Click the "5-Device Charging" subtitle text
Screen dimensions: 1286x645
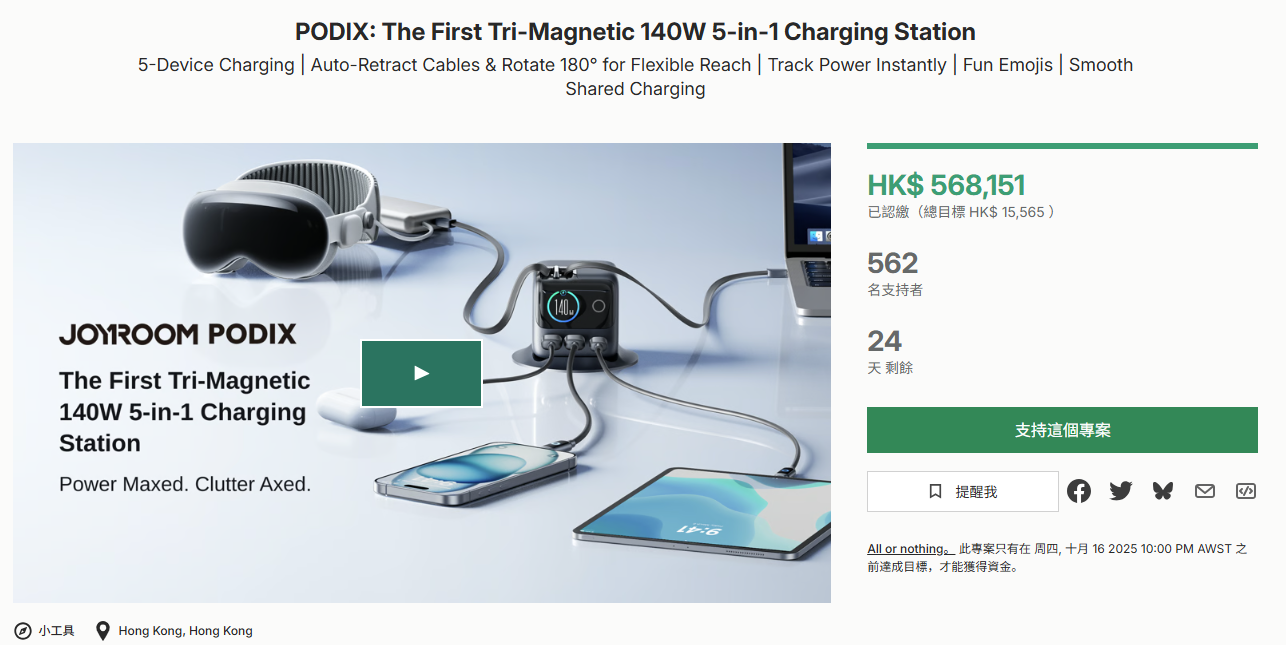point(216,65)
